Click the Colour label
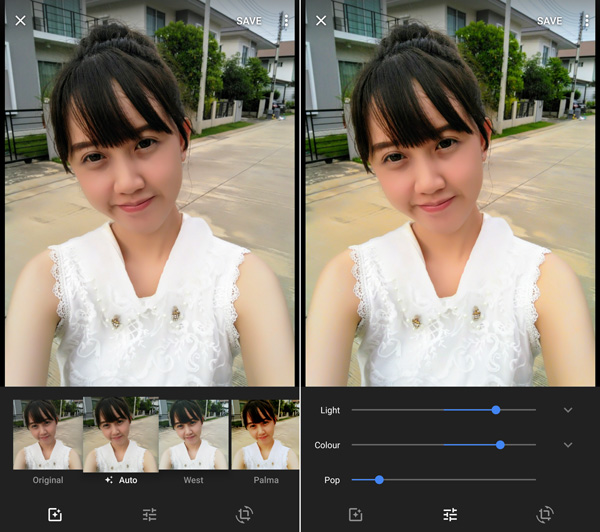This screenshot has height=532, width=600. pos(327,445)
